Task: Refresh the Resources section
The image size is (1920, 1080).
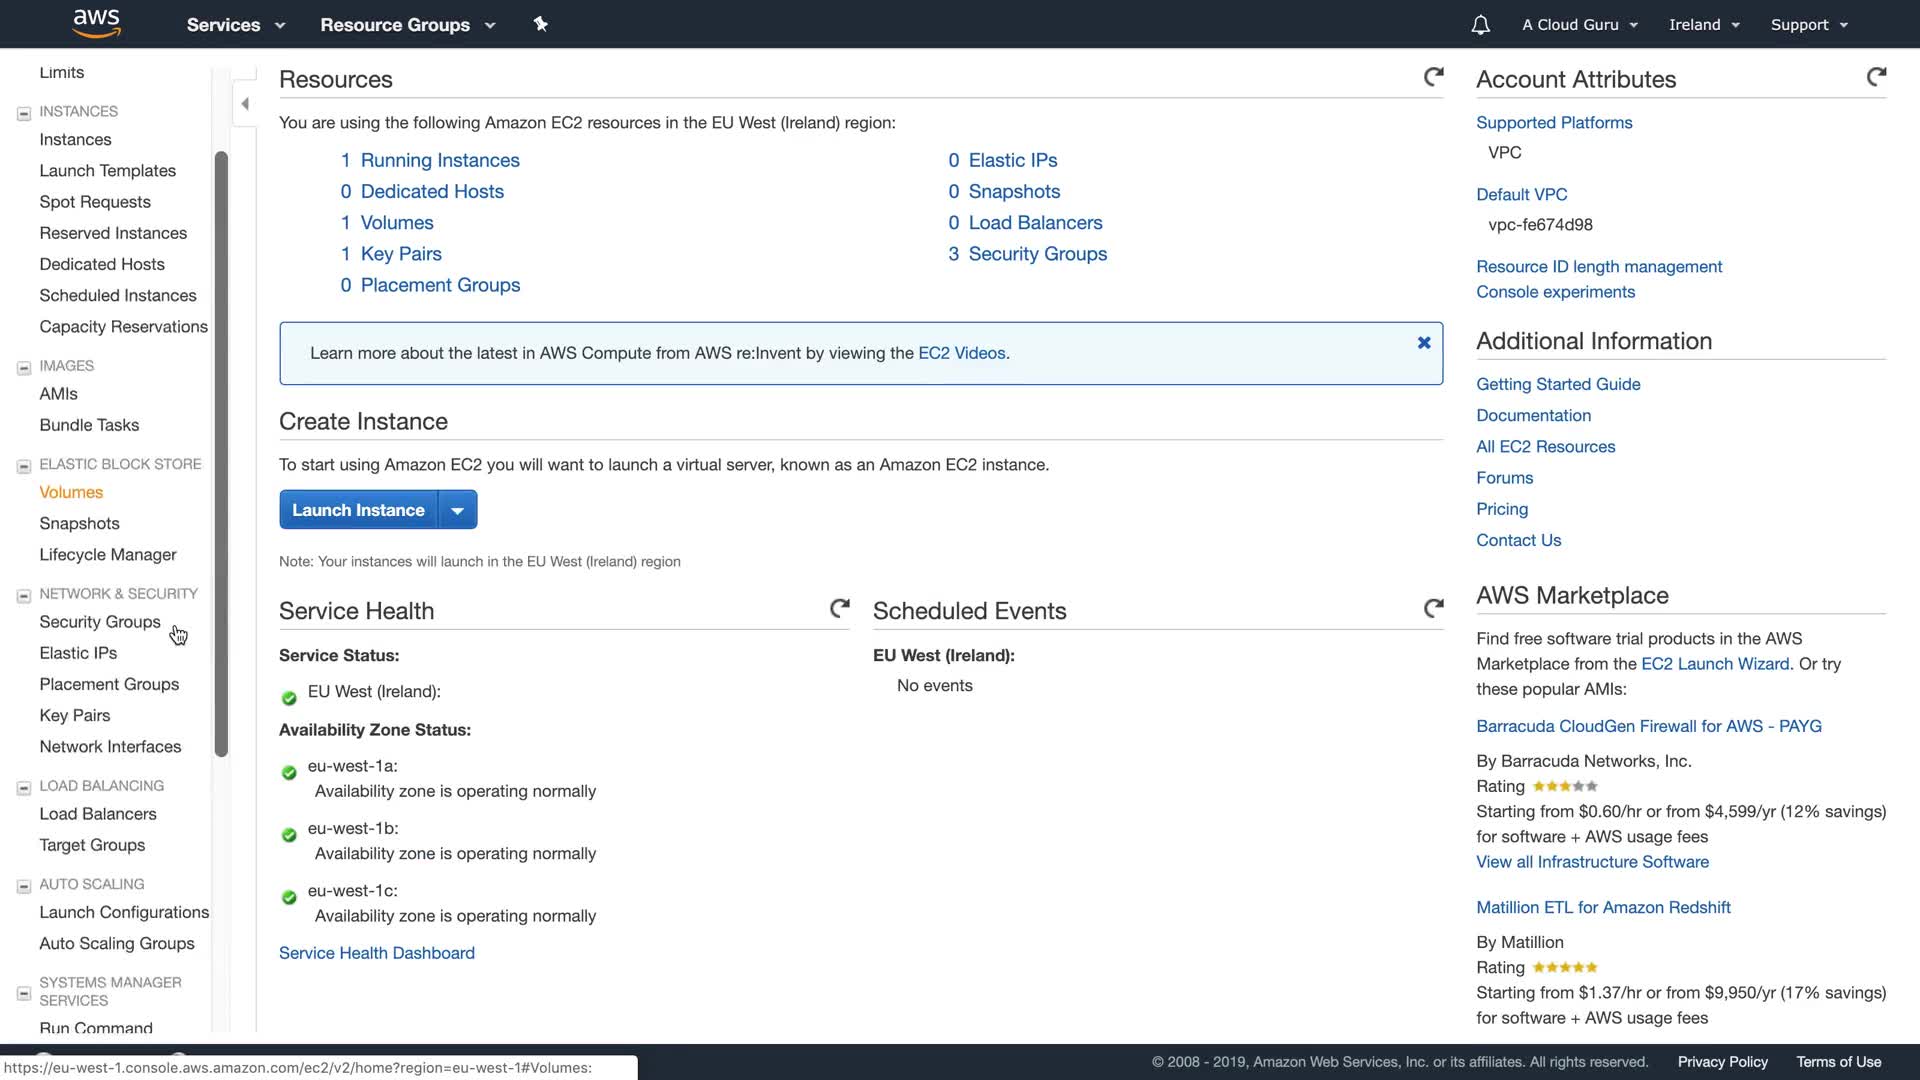Action: point(1433,77)
